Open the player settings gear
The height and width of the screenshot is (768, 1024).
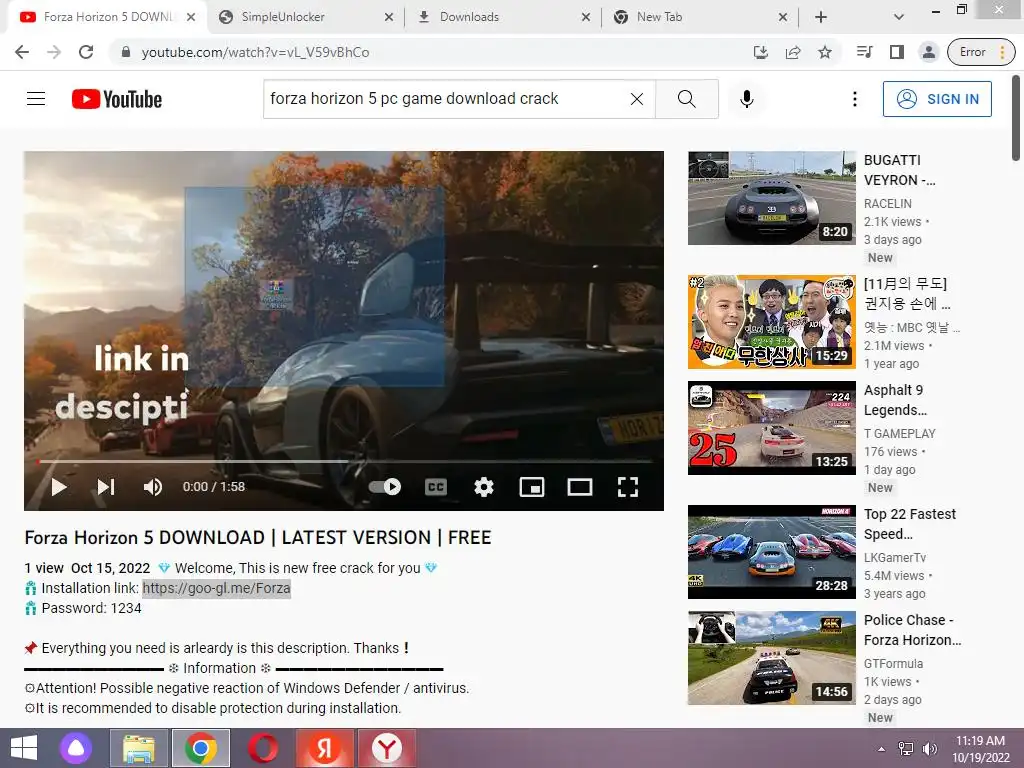484,487
